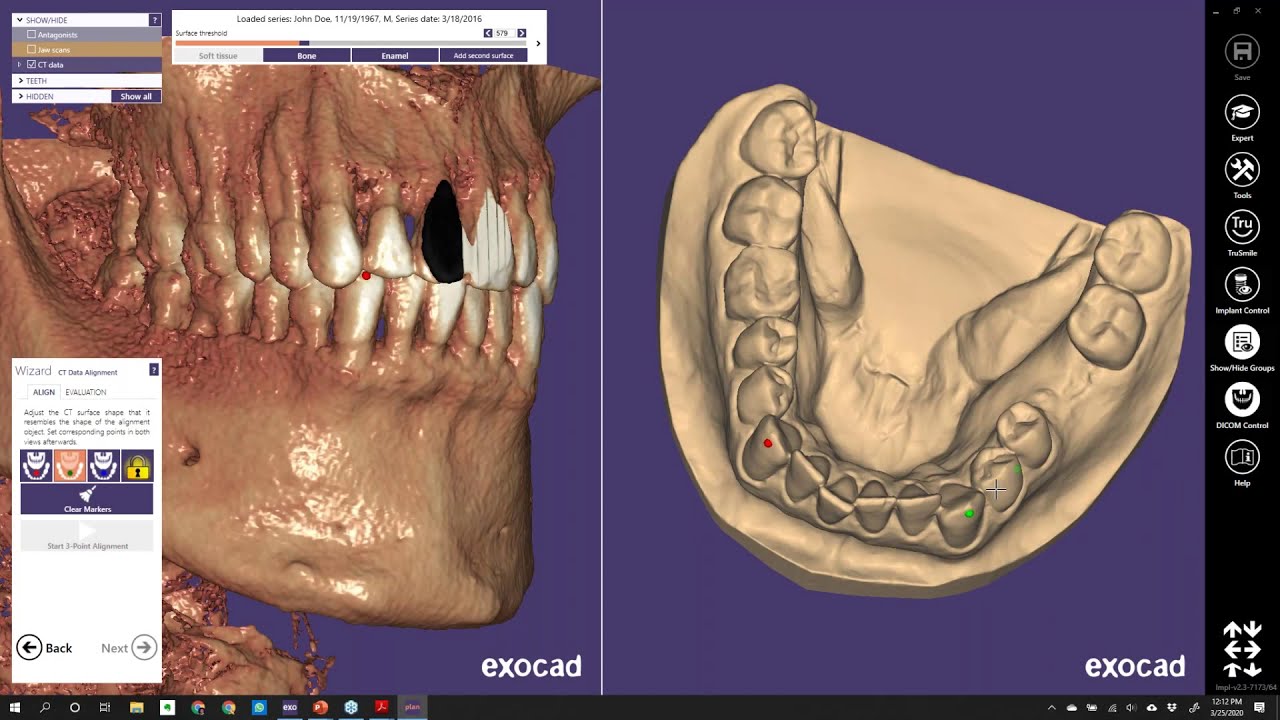Screen dimensions: 1280x720
Task: Open Expert mode
Action: pyautogui.click(x=1242, y=112)
